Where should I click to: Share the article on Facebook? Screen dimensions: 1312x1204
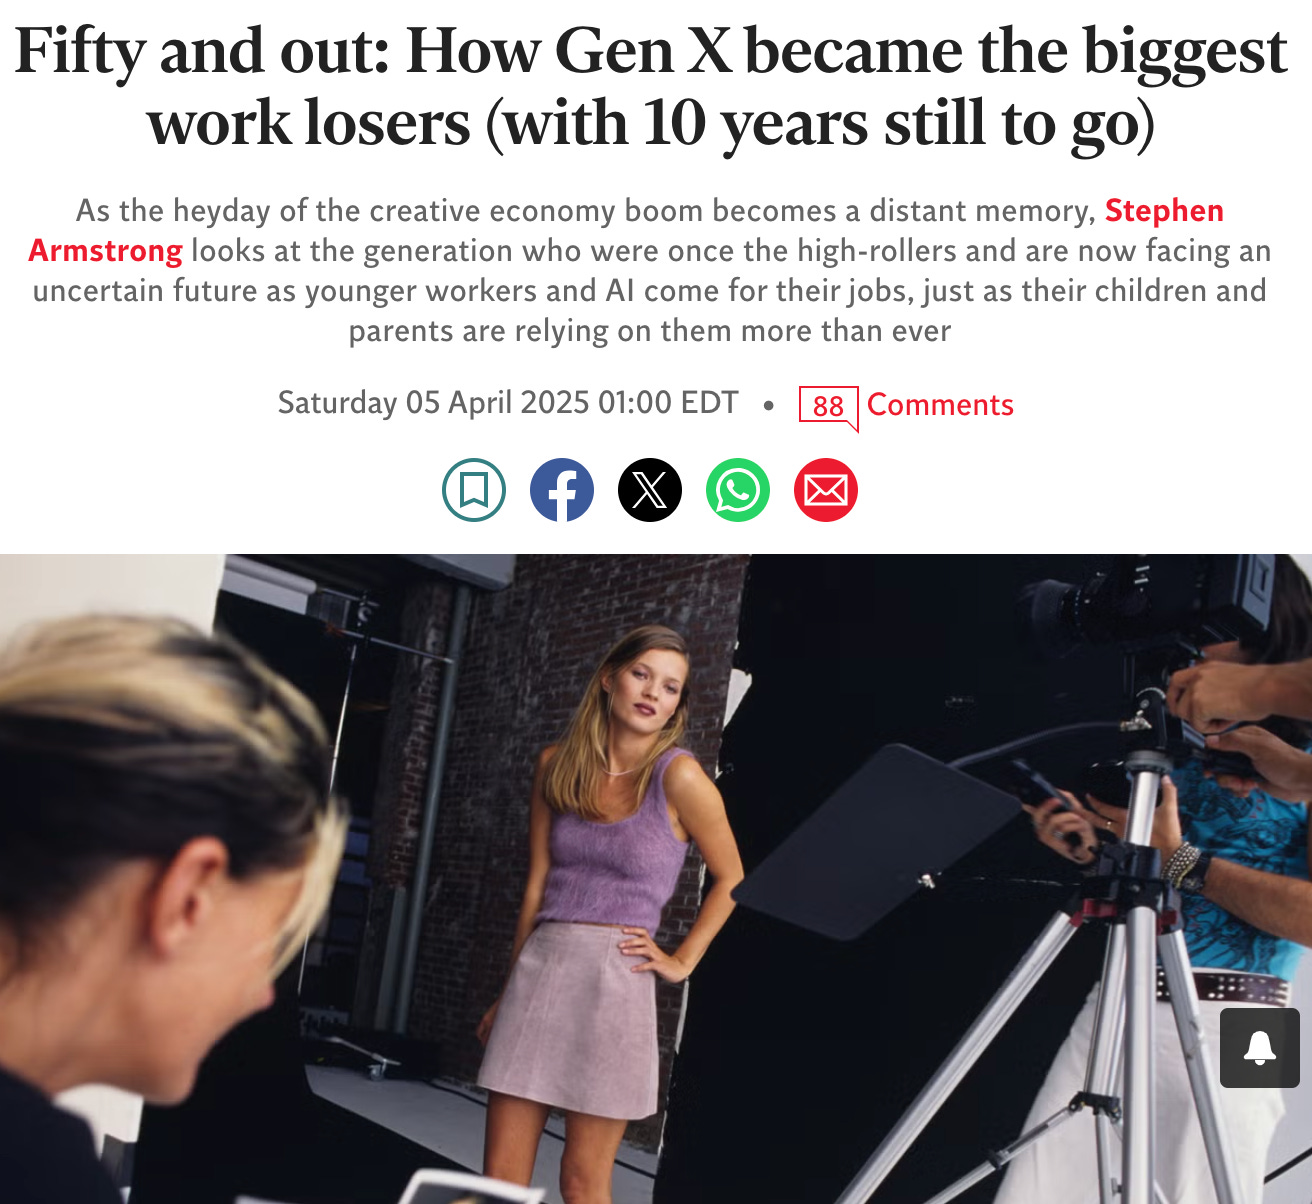562,490
